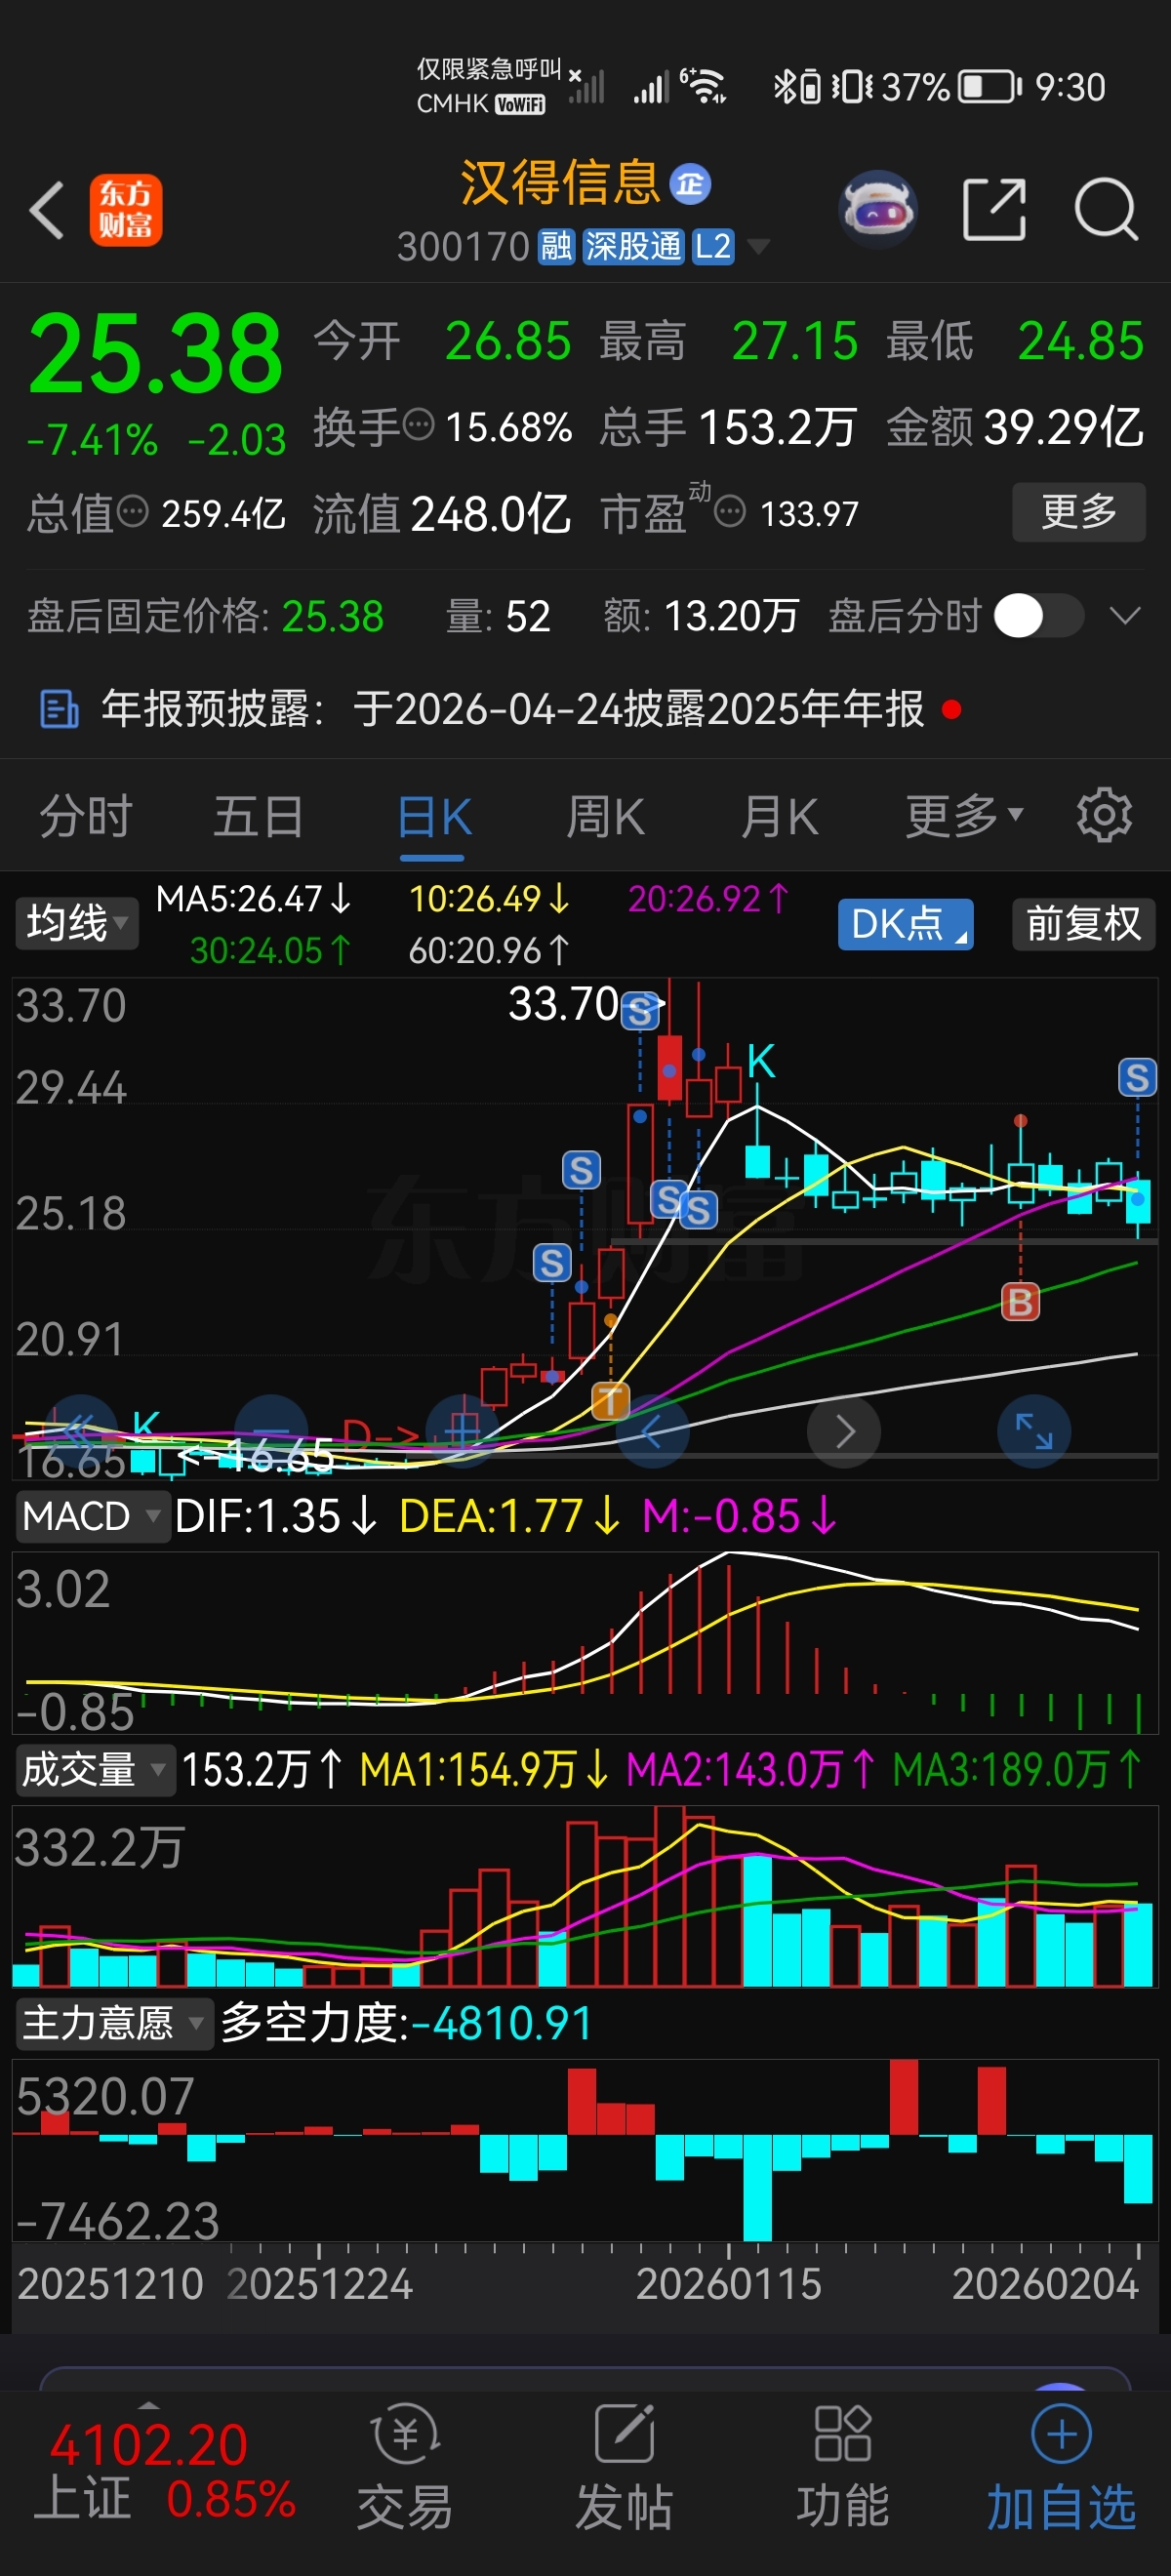Open the search magnifier icon
1171x2576 pixels.
pyautogui.click(x=1106, y=210)
